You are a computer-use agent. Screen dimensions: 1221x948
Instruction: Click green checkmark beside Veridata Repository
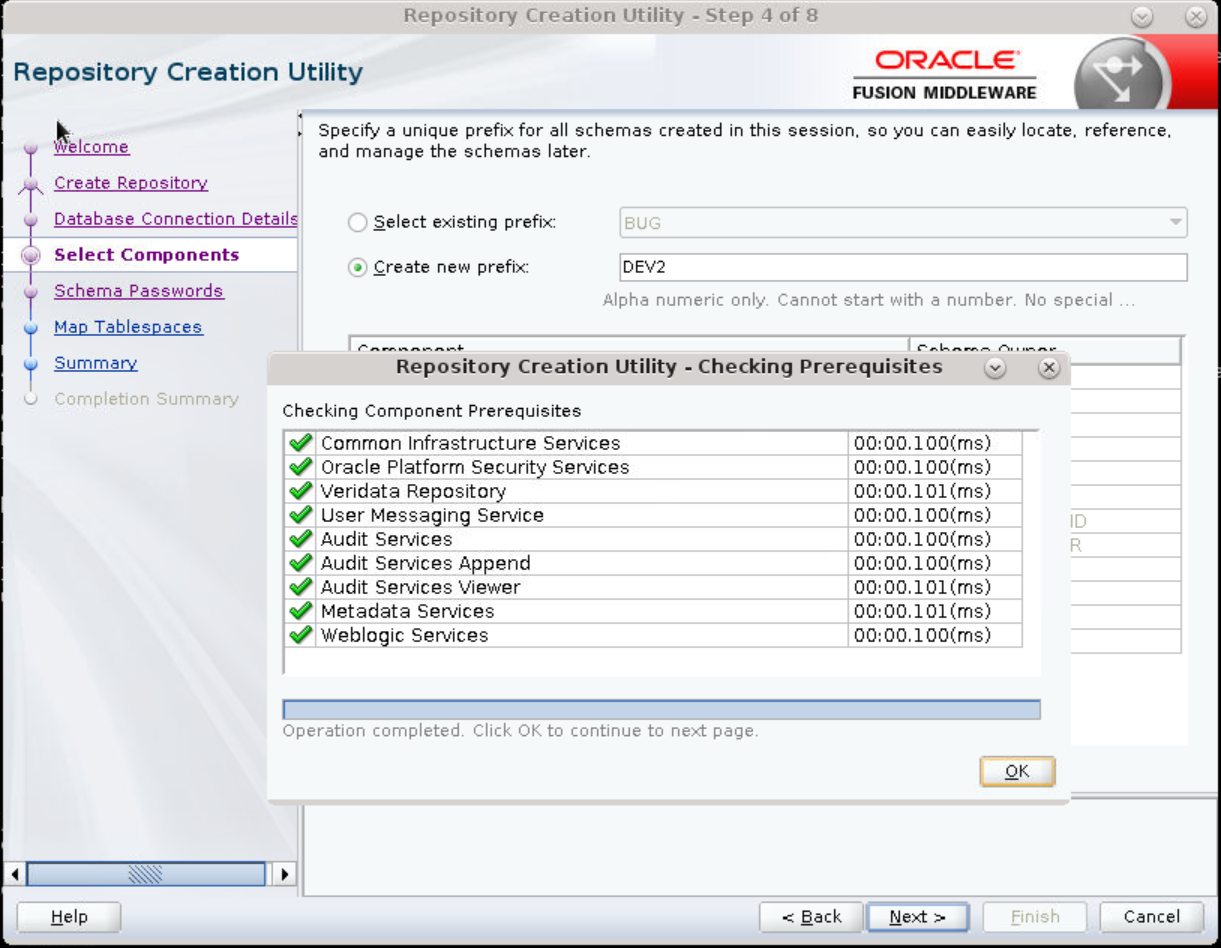300,491
